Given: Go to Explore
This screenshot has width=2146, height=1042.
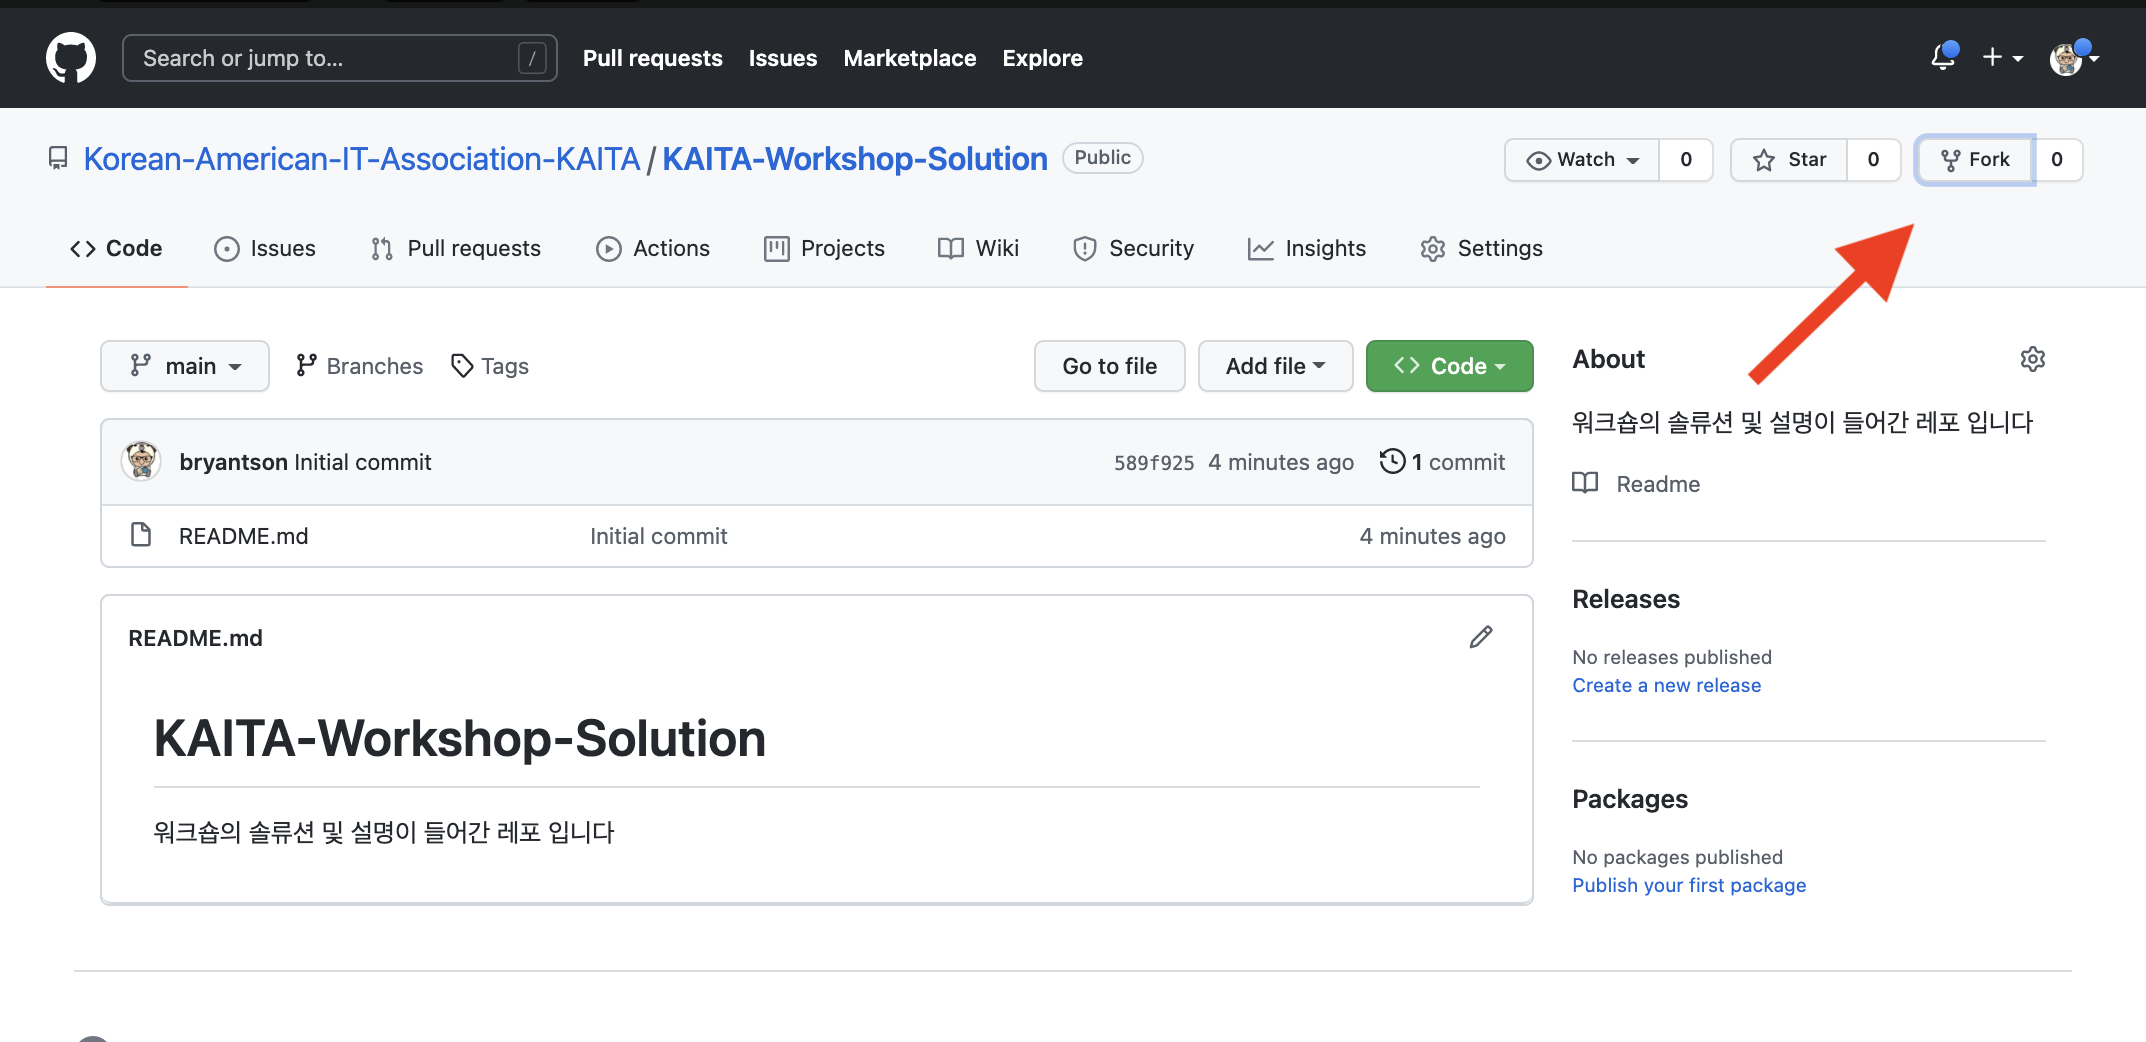Looking at the screenshot, I should click(x=1042, y=58).
